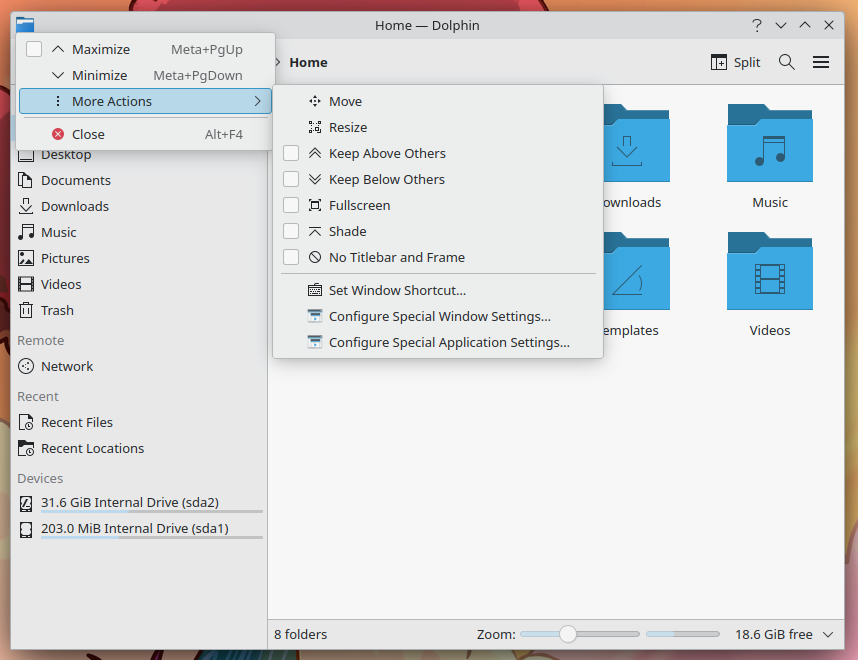The image size is (858, 660).
Task: Click the titlebar help question mark
Action: 757,25
